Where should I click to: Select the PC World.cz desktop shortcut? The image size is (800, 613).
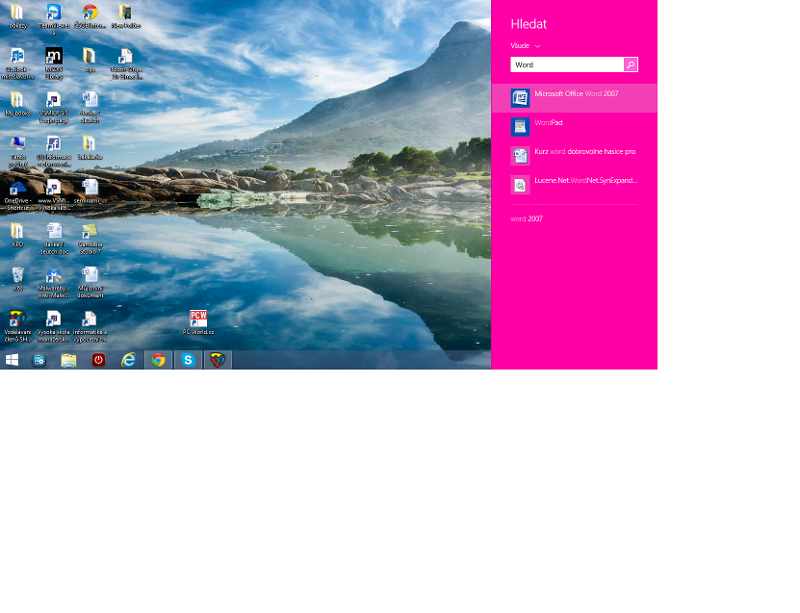pos(198,322)
